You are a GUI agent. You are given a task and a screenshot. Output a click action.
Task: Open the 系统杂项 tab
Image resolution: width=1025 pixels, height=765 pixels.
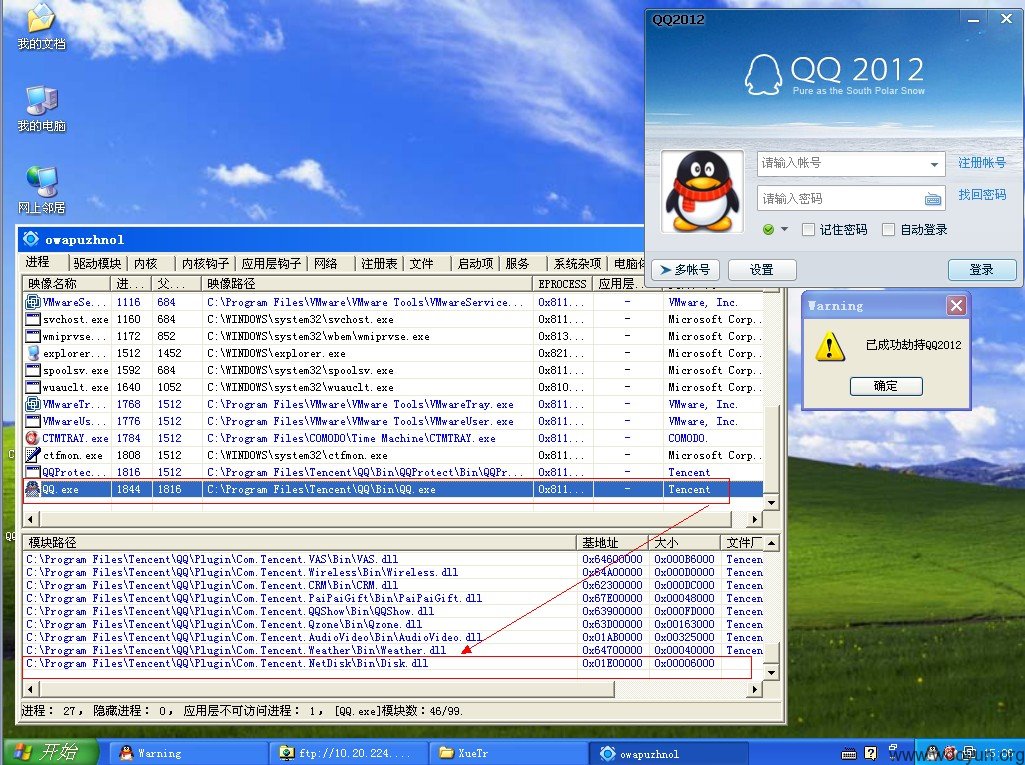pyautogui.click(x=577, y=264)
